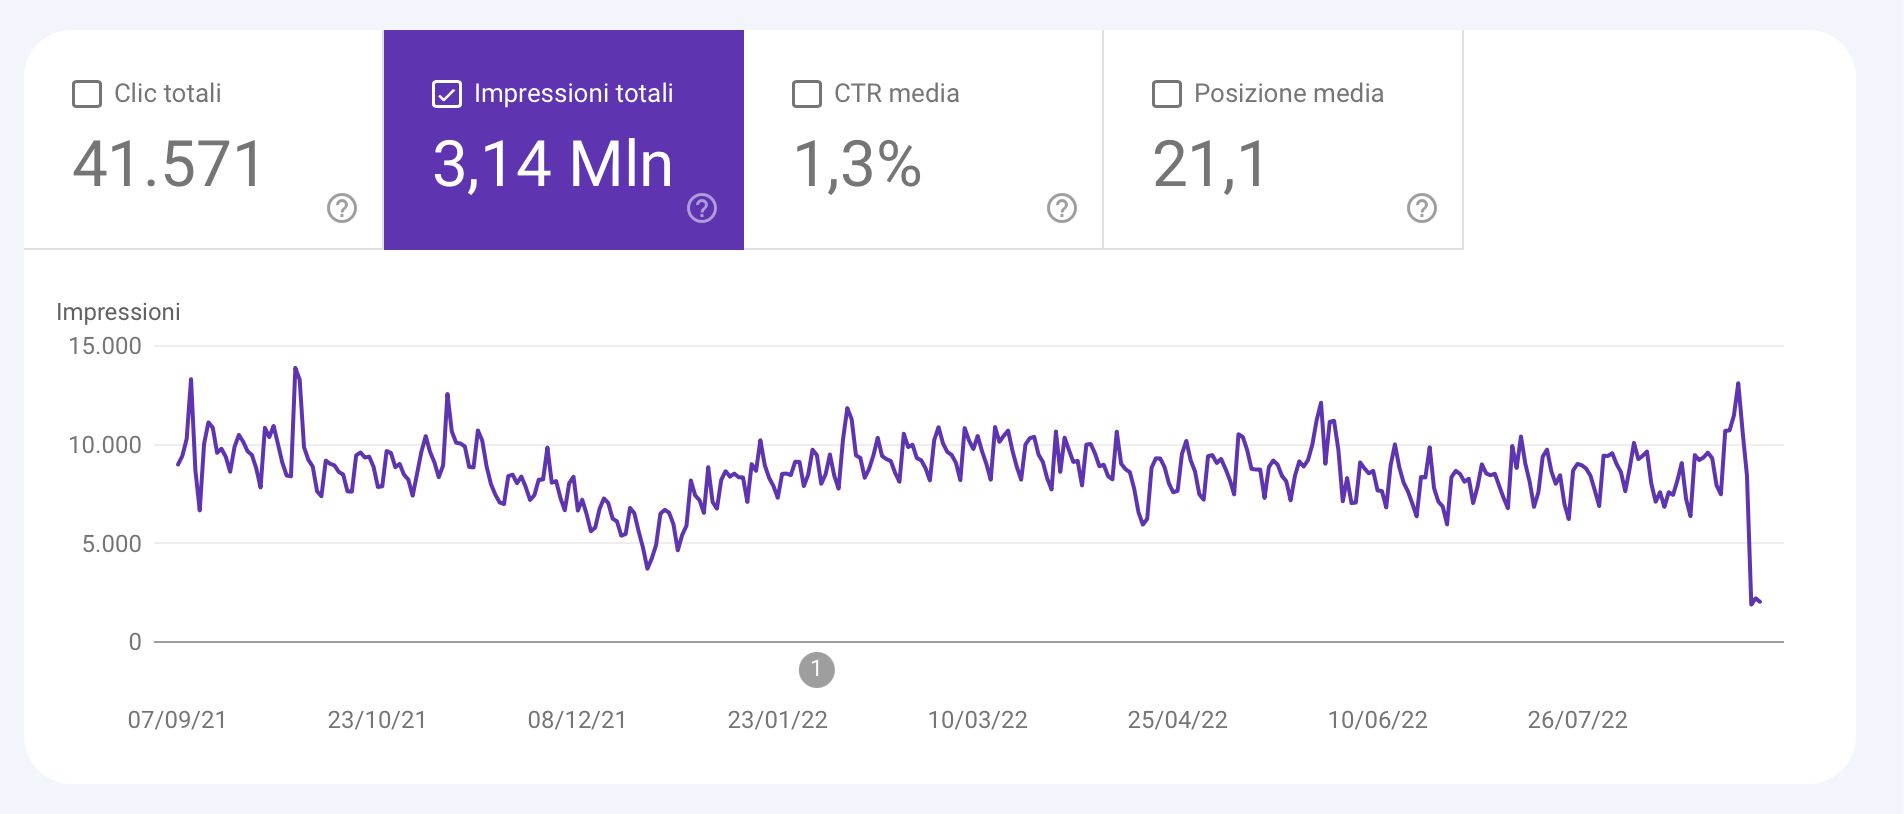1904x814 pixels.
Task: Click the 08/12/21 date label
Action: click(577, 720)
